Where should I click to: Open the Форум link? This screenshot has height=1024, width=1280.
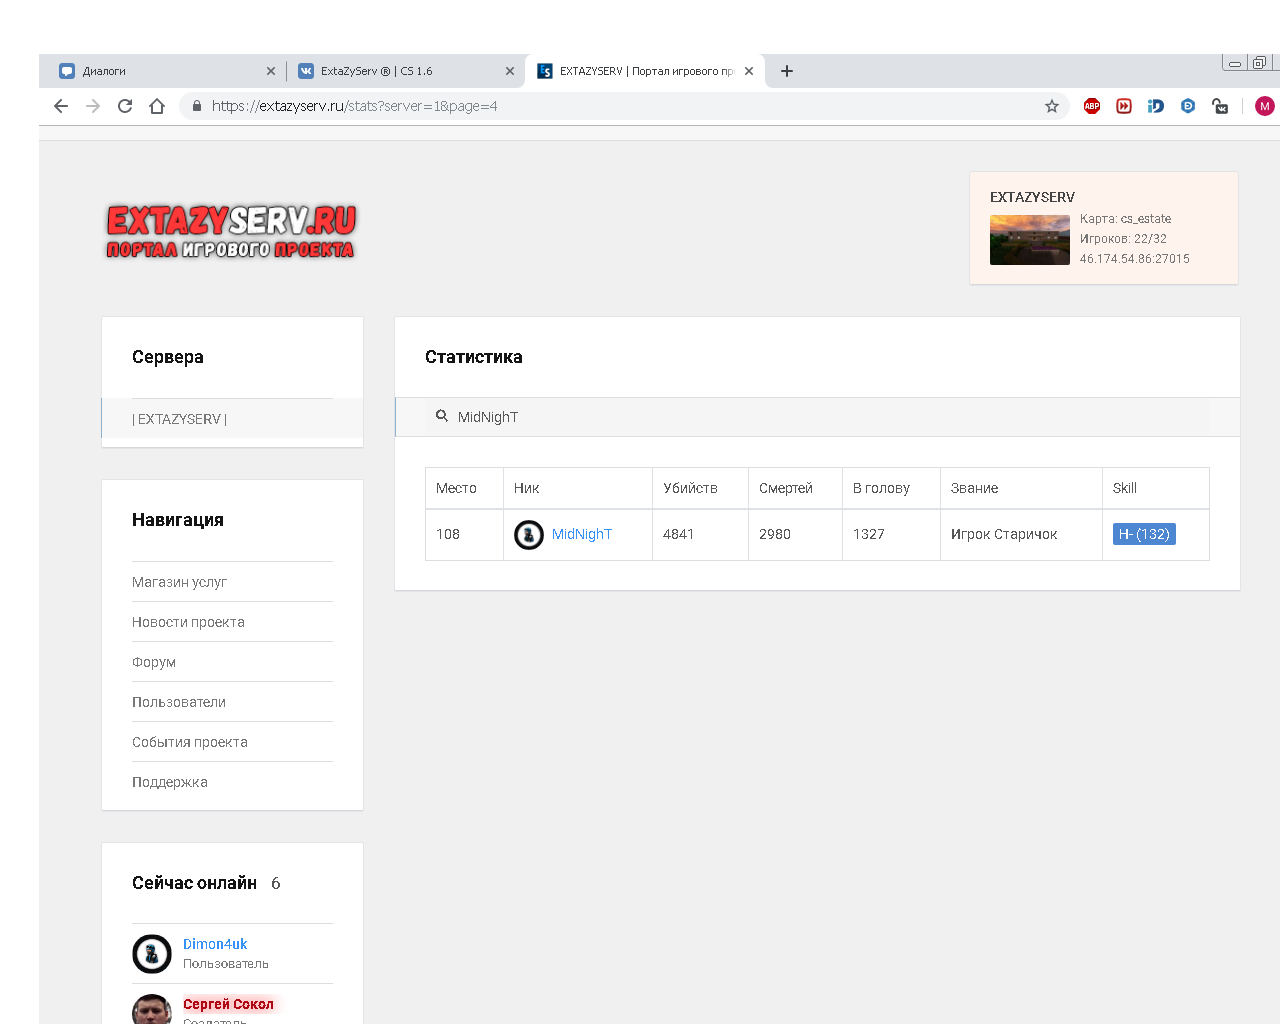tap(154, 662)
